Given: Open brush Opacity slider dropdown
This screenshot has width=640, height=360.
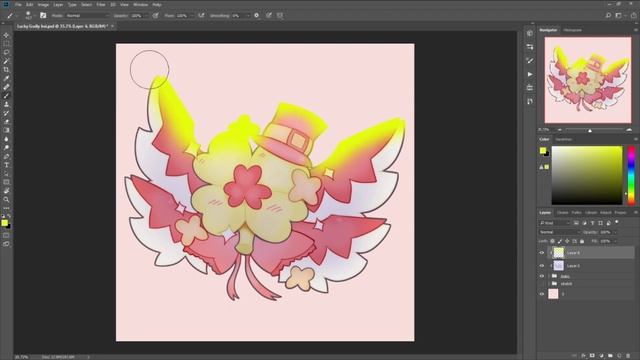Looking at the screenshot, I should tap(146, 16).
